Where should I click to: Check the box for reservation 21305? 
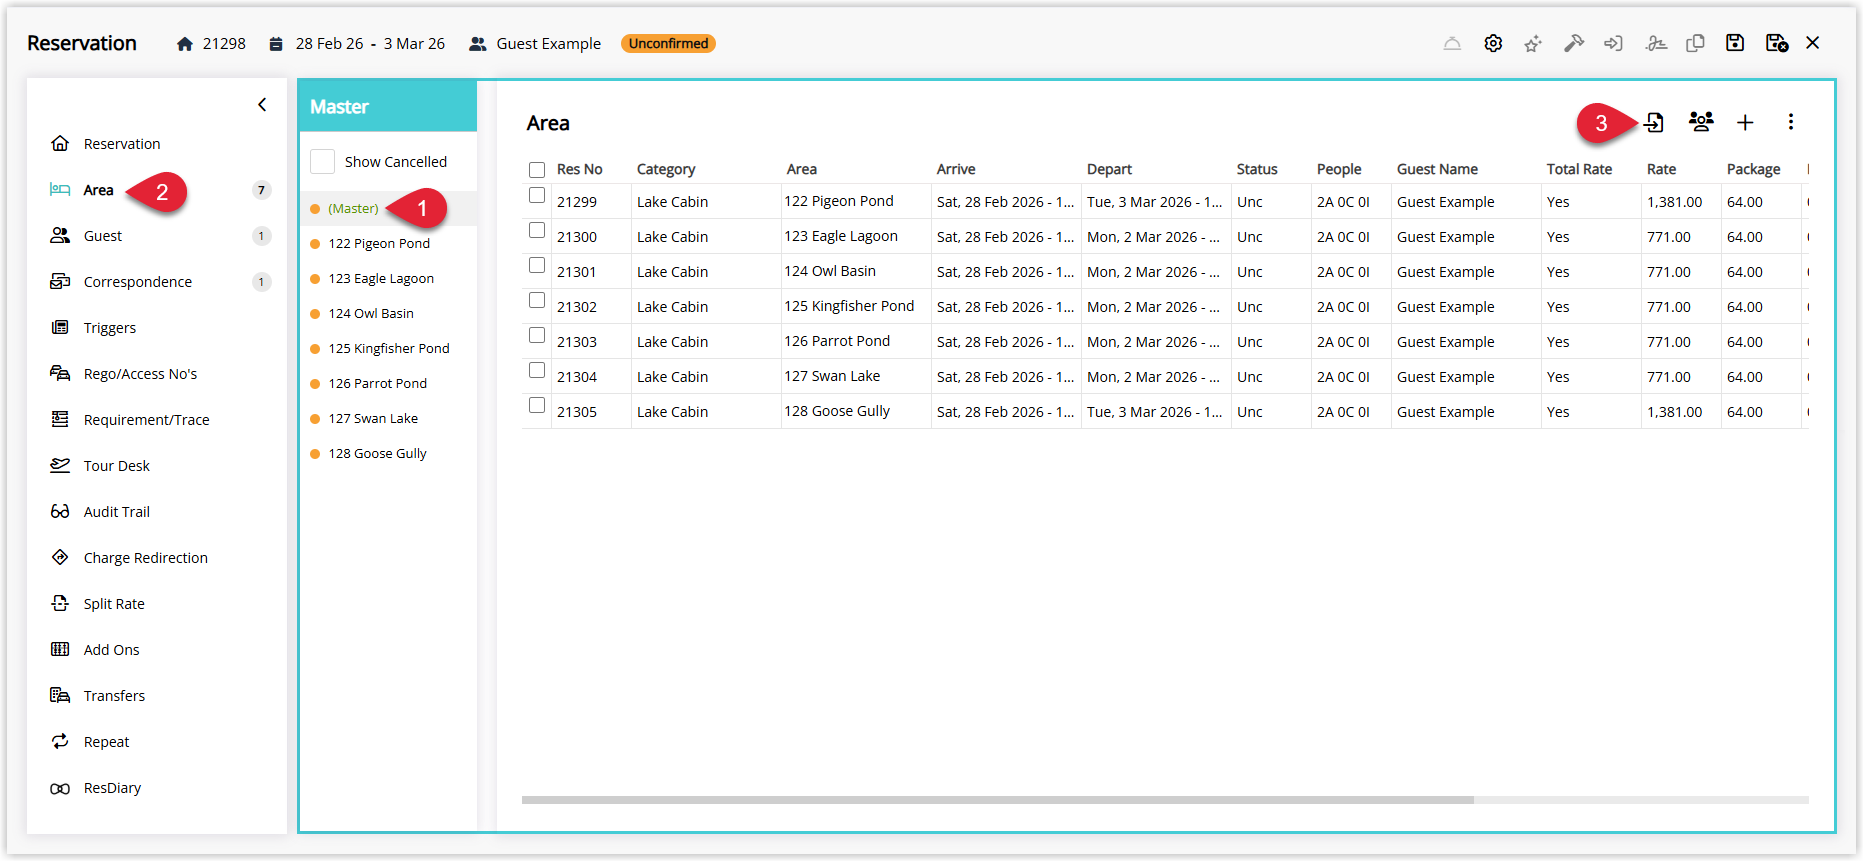click(x=537, y=406)
